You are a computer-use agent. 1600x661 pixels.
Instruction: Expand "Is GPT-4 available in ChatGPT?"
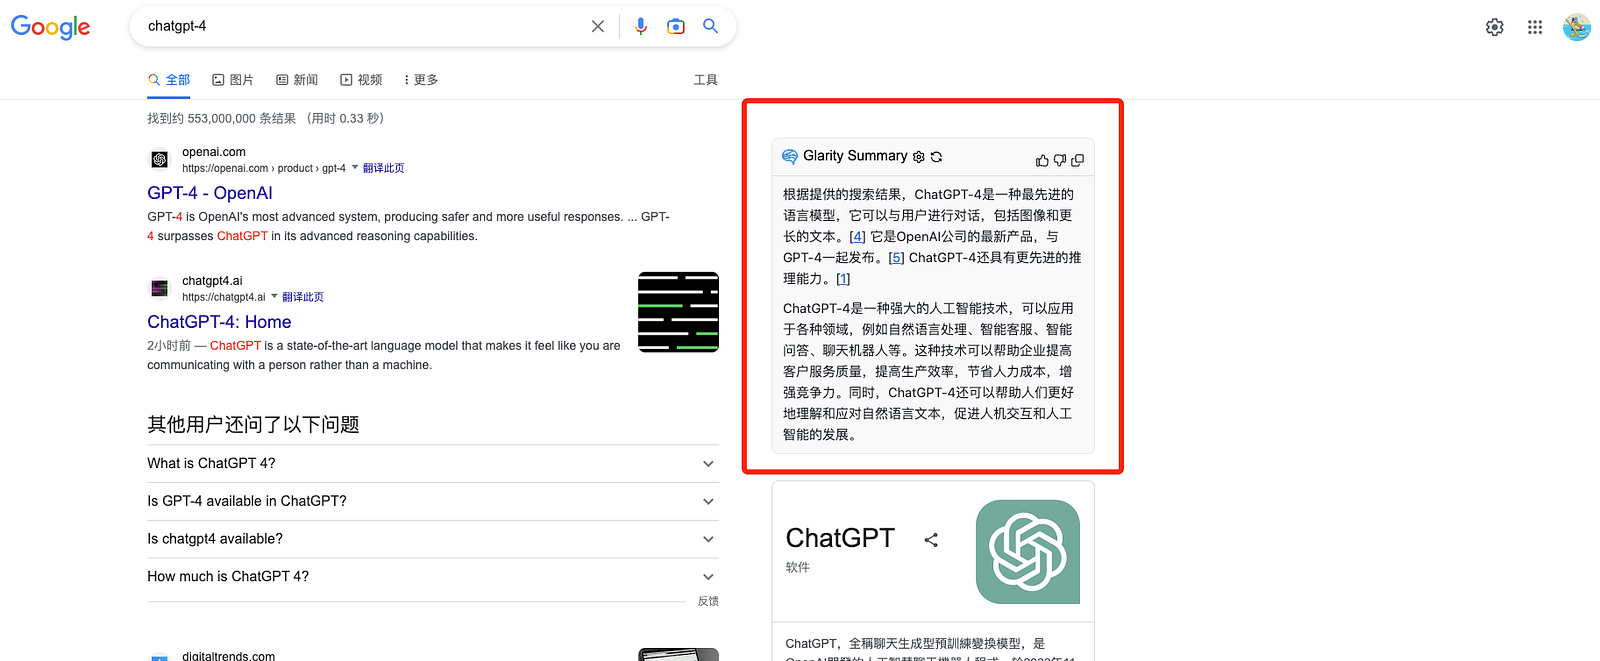coord(432,501)
